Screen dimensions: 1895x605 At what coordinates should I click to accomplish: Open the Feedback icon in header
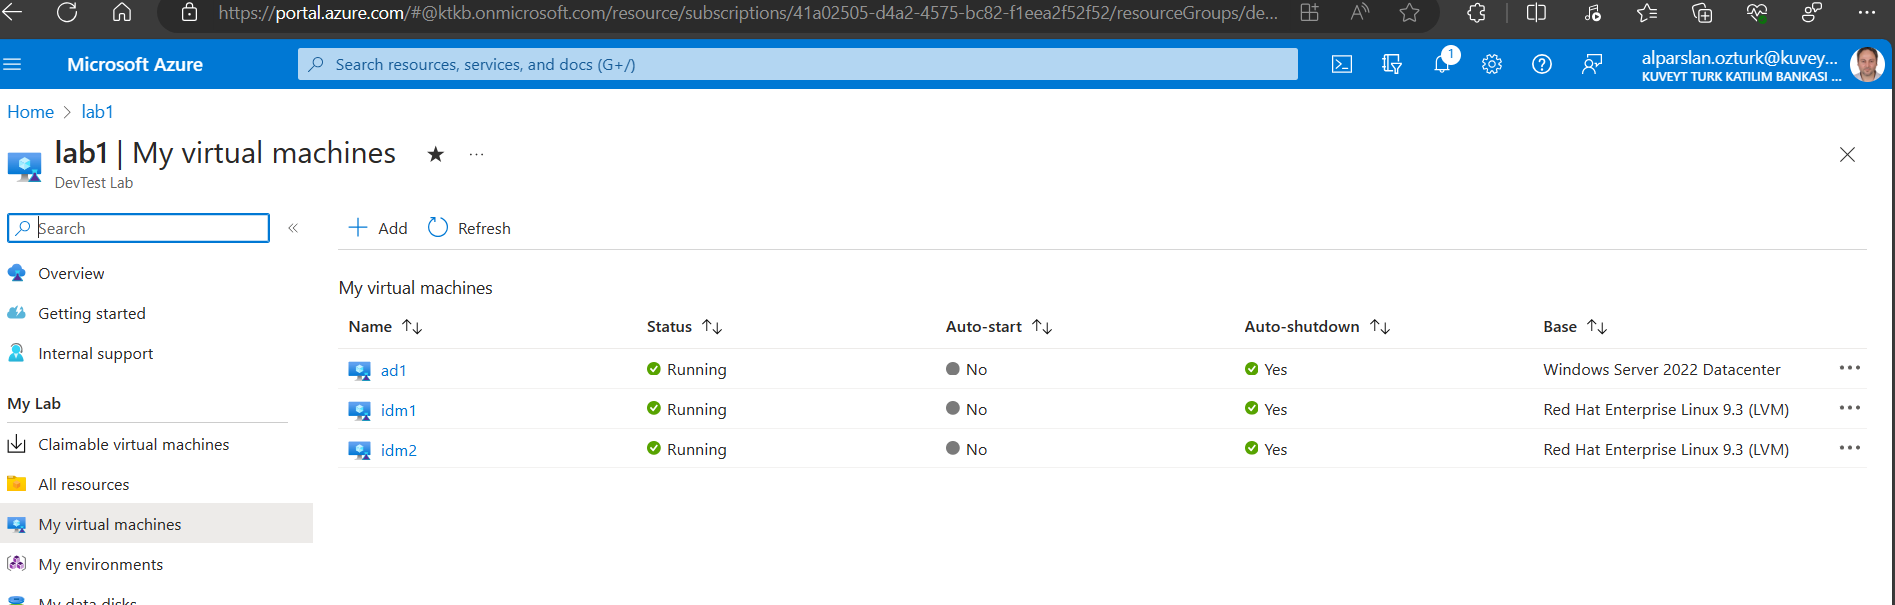click(x=1592, y=64)
